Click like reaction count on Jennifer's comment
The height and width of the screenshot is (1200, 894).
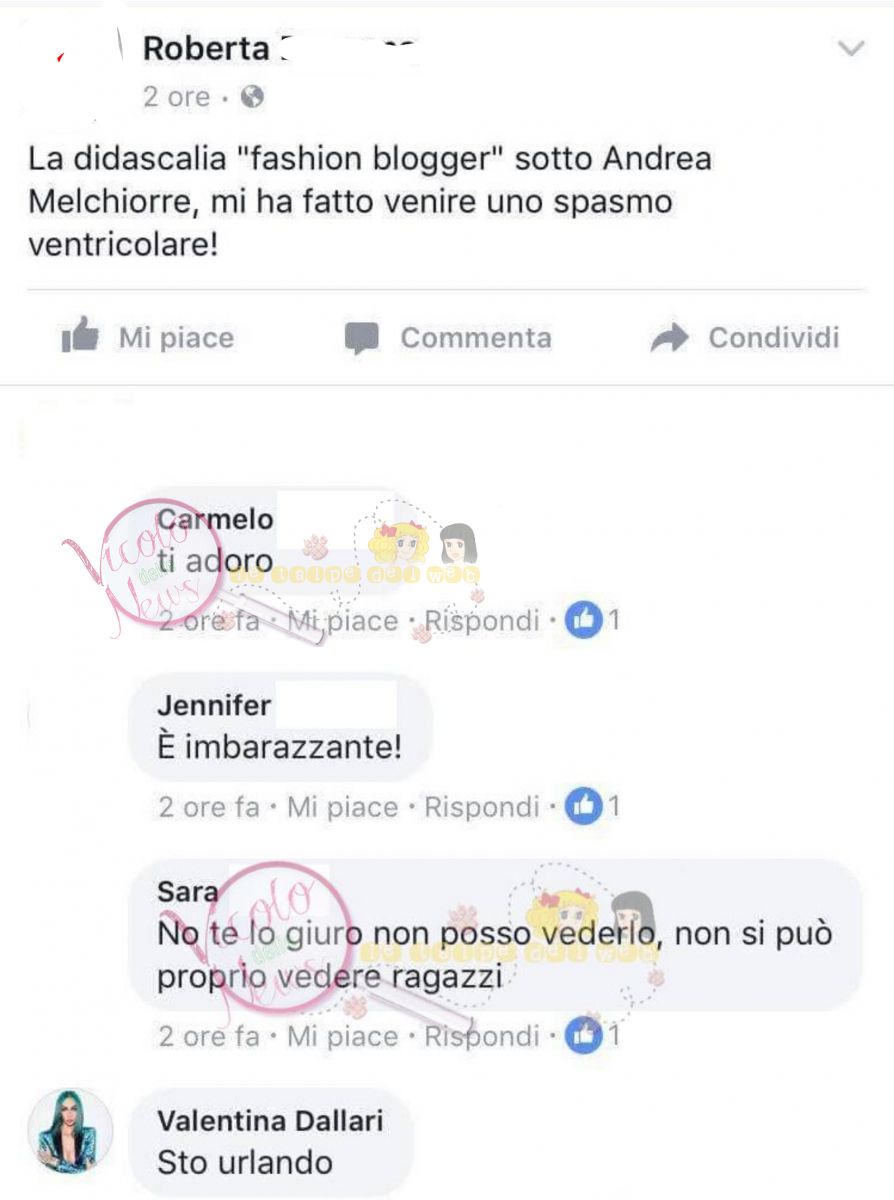tap(593, 806)
